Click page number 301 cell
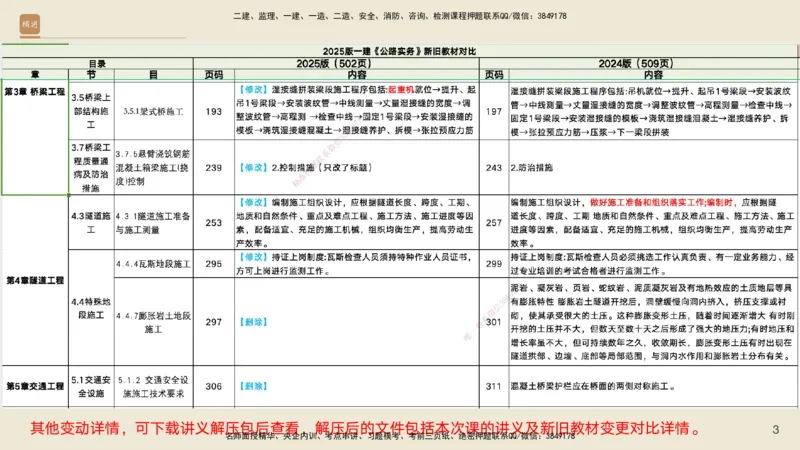This screenshot has height=450, width=800. [x=494, y=322]
